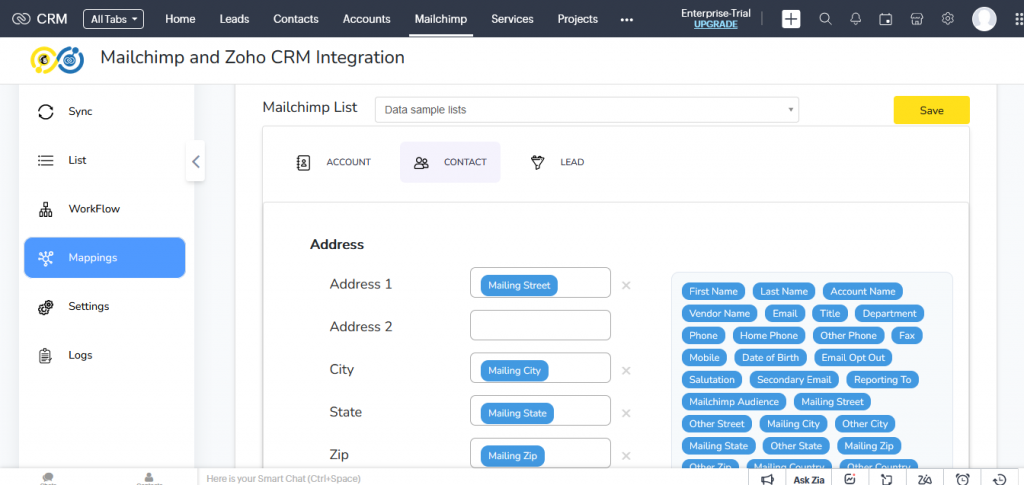Go to the Services tab
Viewport: 1024px width, 485px height.
(x=512, y=19)
